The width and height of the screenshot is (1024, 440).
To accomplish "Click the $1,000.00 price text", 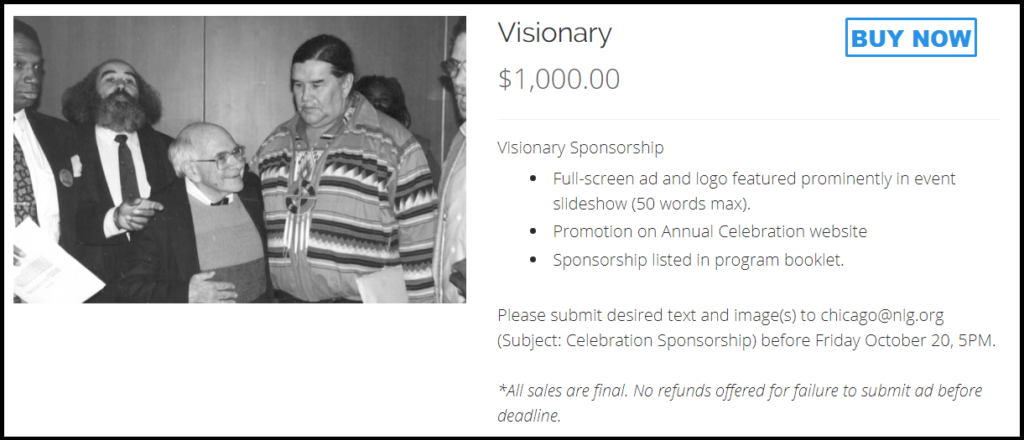I will (x=558, y=79).
